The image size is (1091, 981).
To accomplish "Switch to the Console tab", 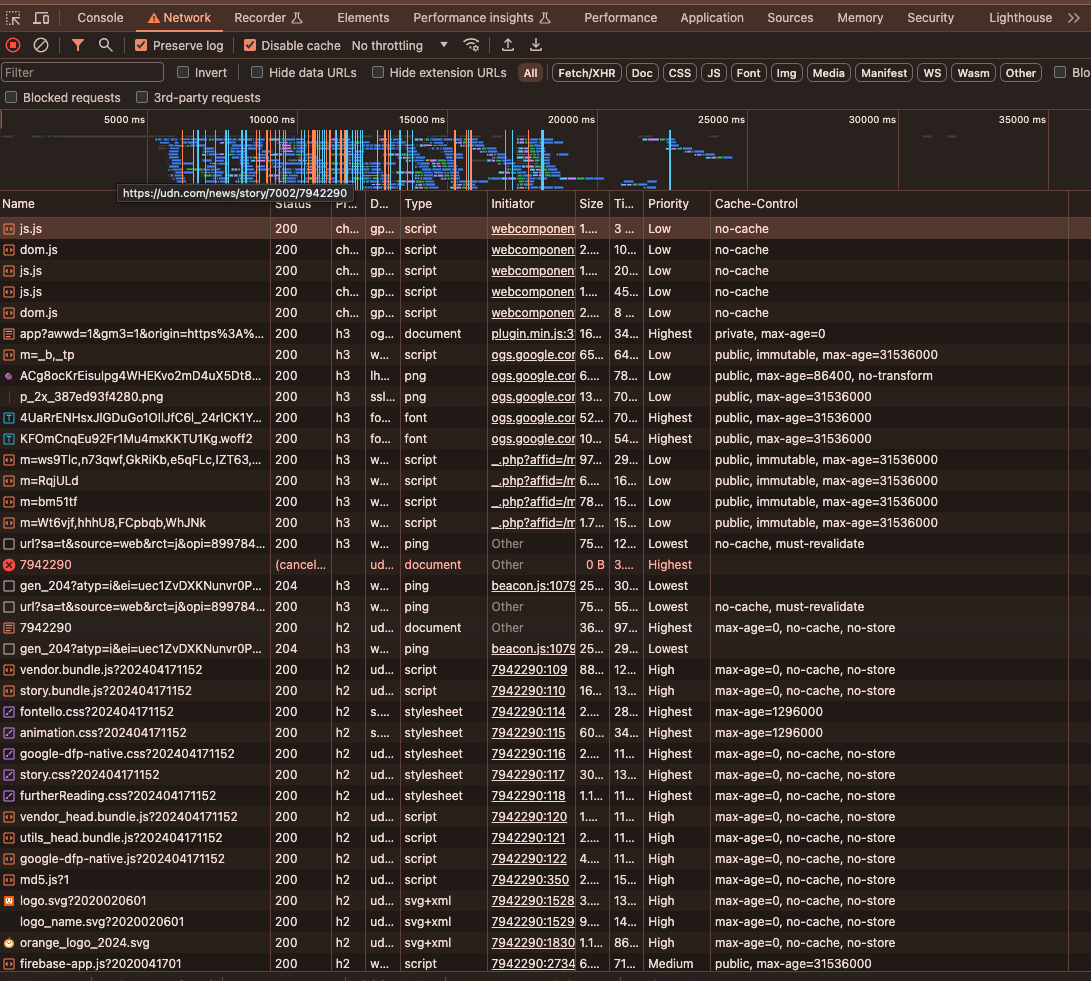I will [100, 18].
